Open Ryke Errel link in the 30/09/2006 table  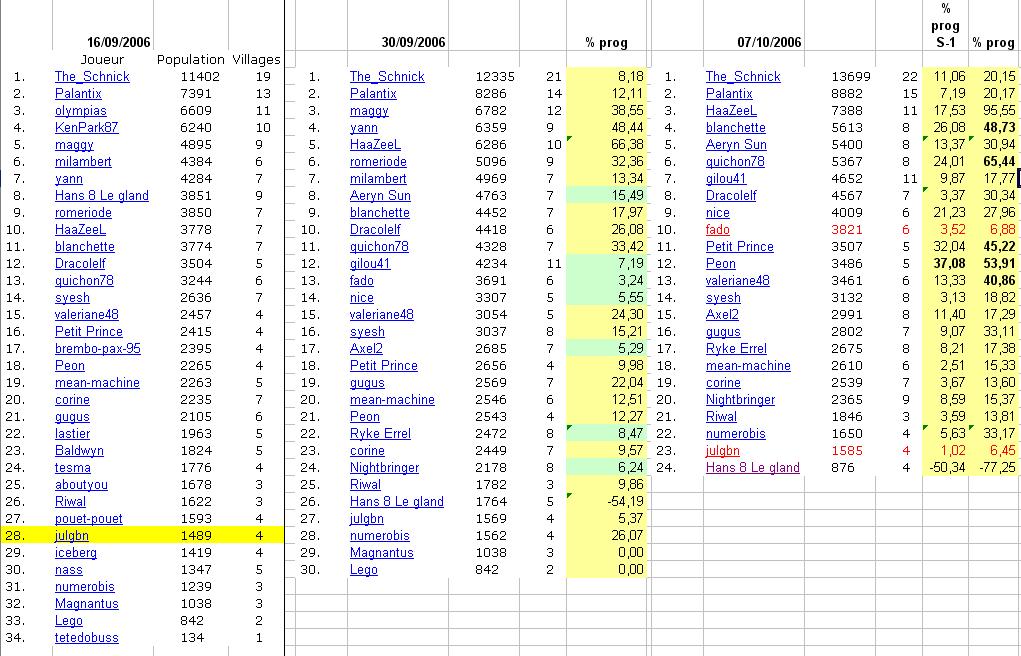click(x=380, y=433)
